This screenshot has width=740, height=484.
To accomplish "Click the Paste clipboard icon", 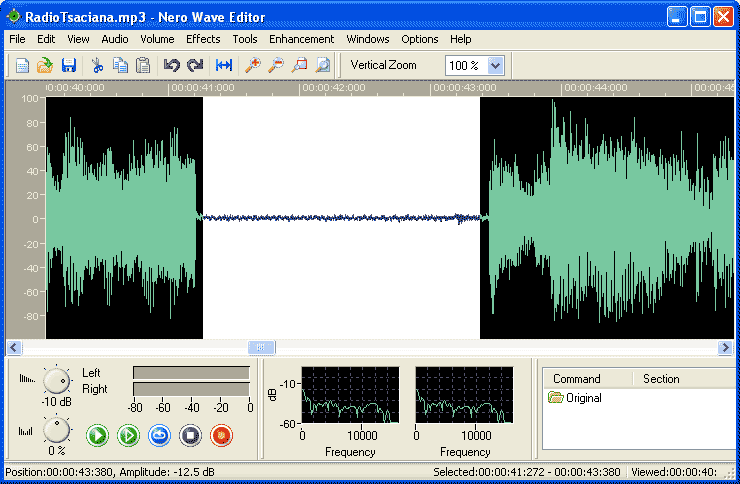I will [143, 65].
